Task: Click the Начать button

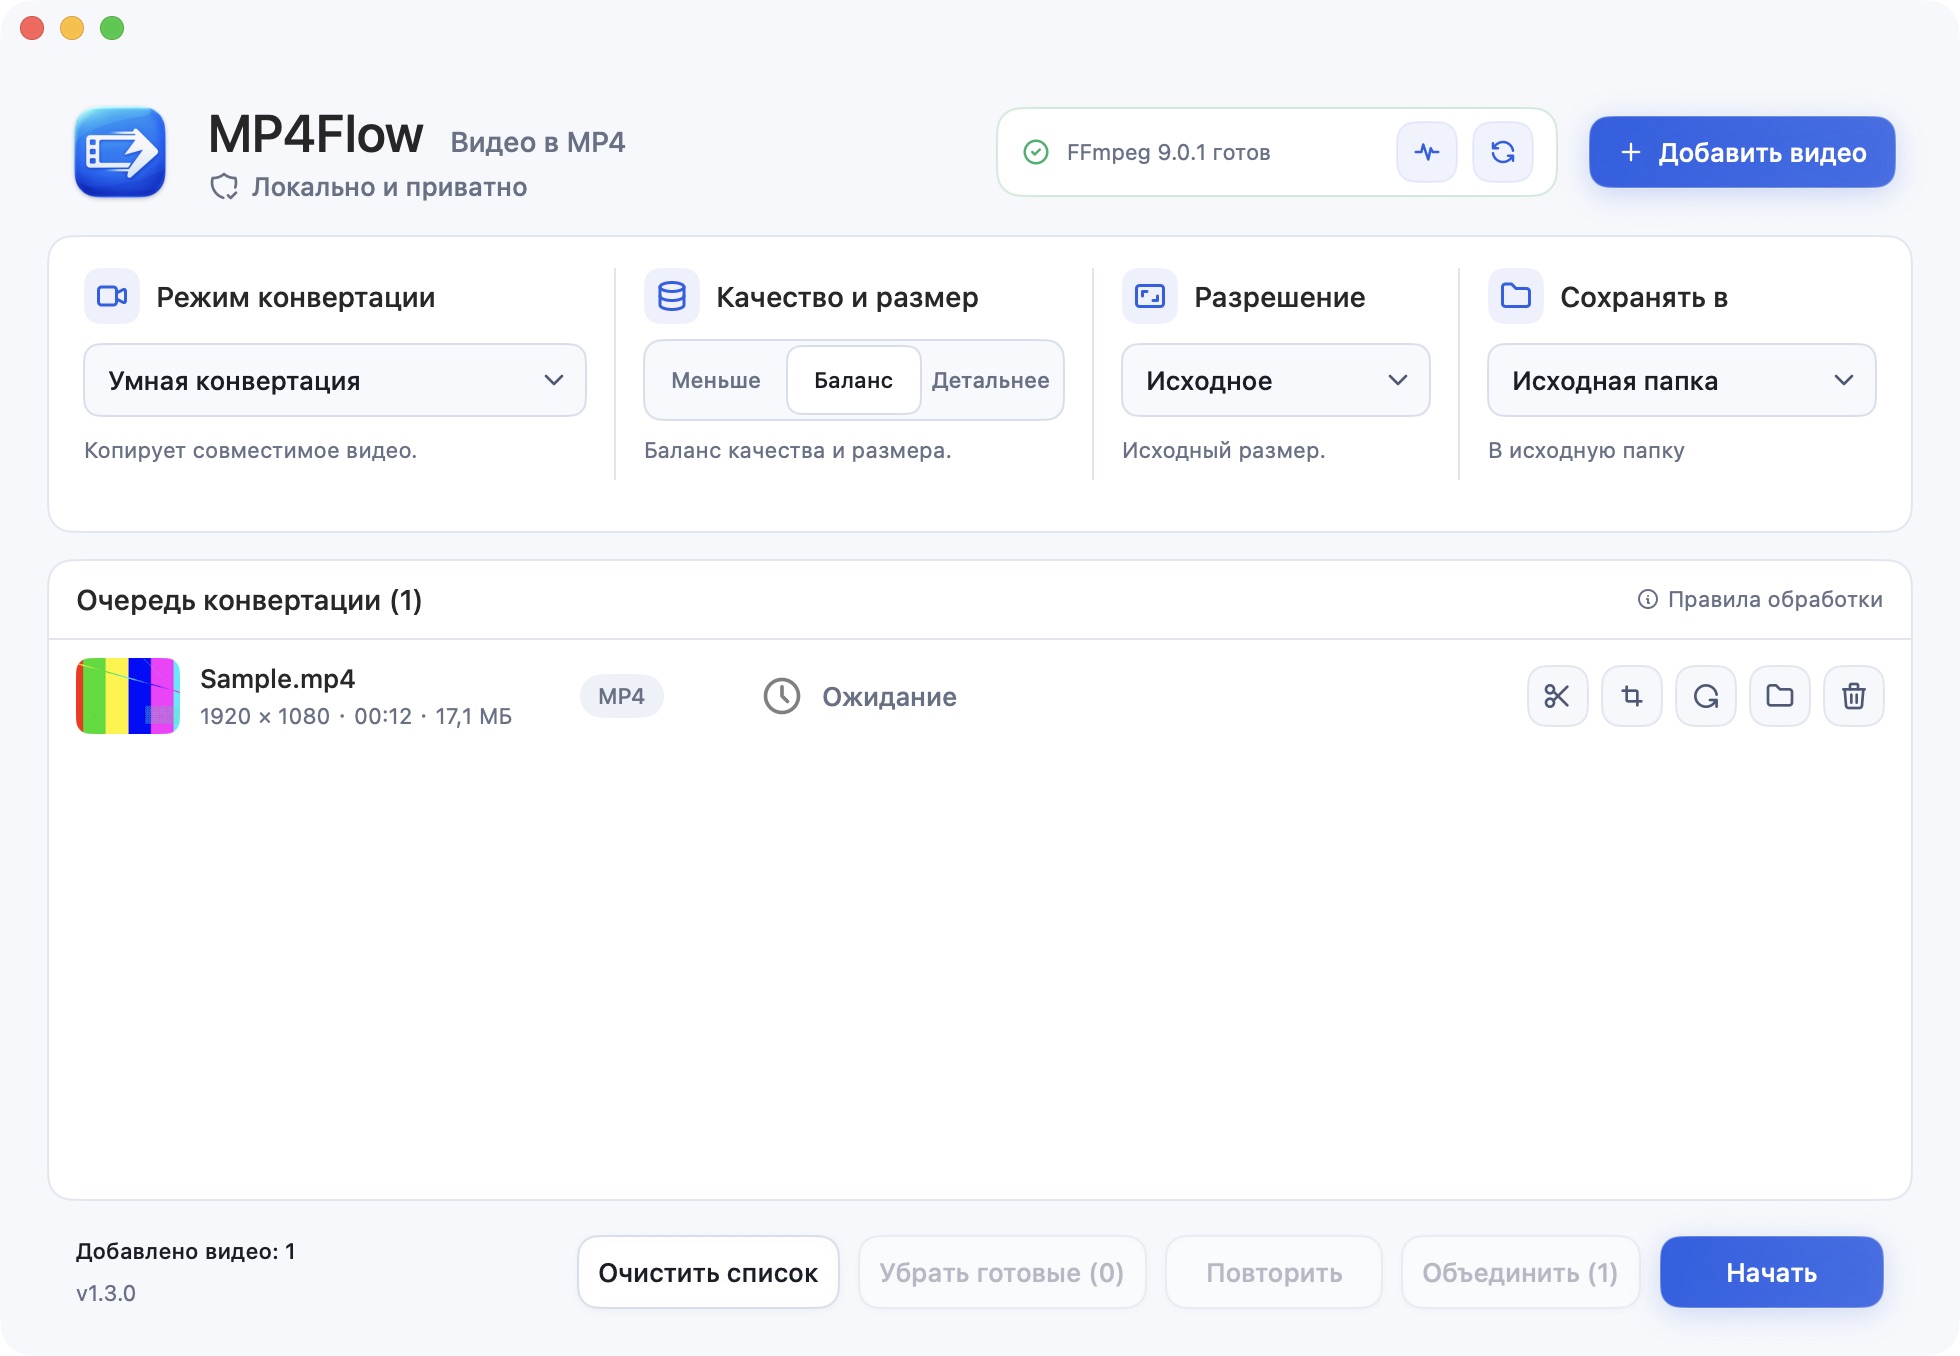Action: [x=1772, y=1272]
